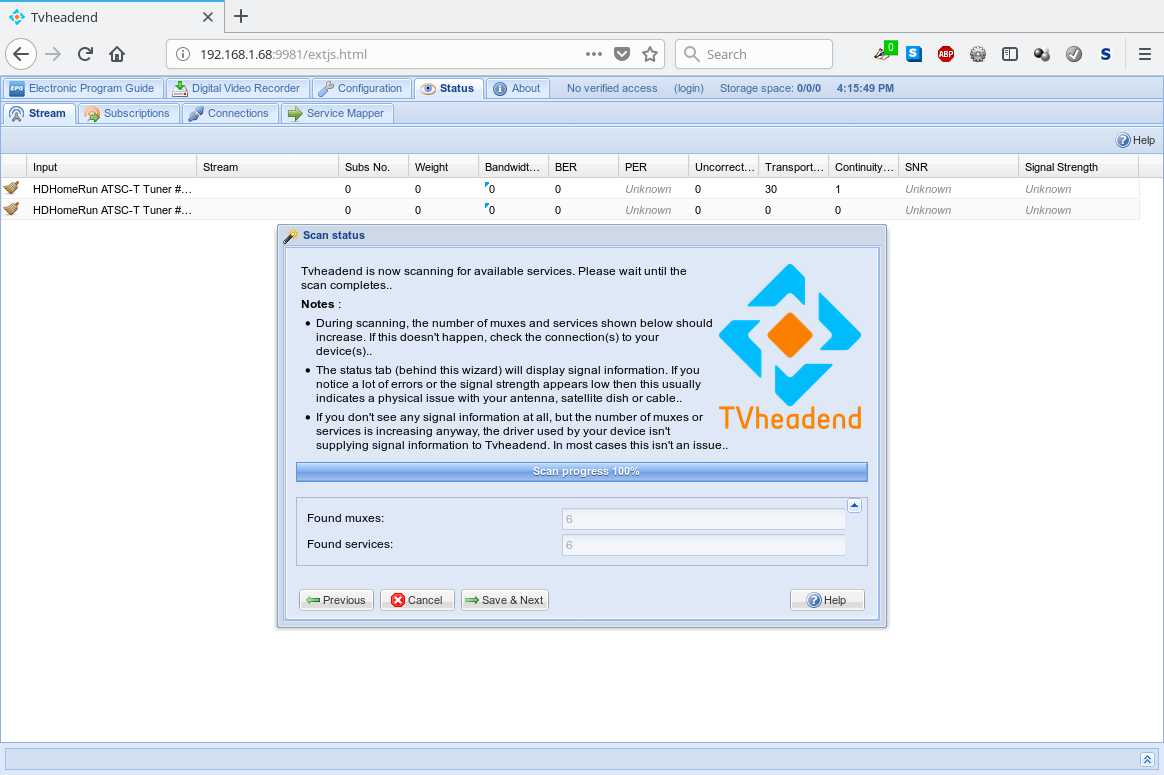Click the (login) link
Image resolution: width=1164 pixels, height=775 pixels.
688,88
